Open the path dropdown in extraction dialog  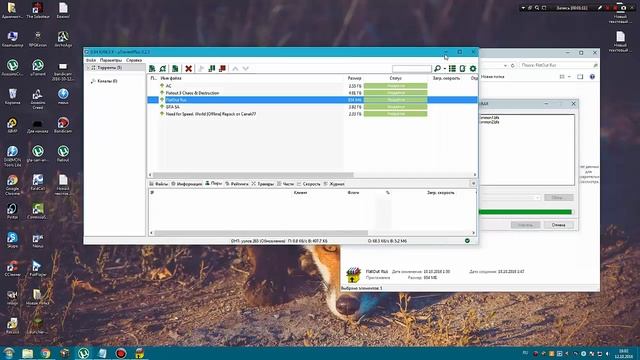[538, 198]
